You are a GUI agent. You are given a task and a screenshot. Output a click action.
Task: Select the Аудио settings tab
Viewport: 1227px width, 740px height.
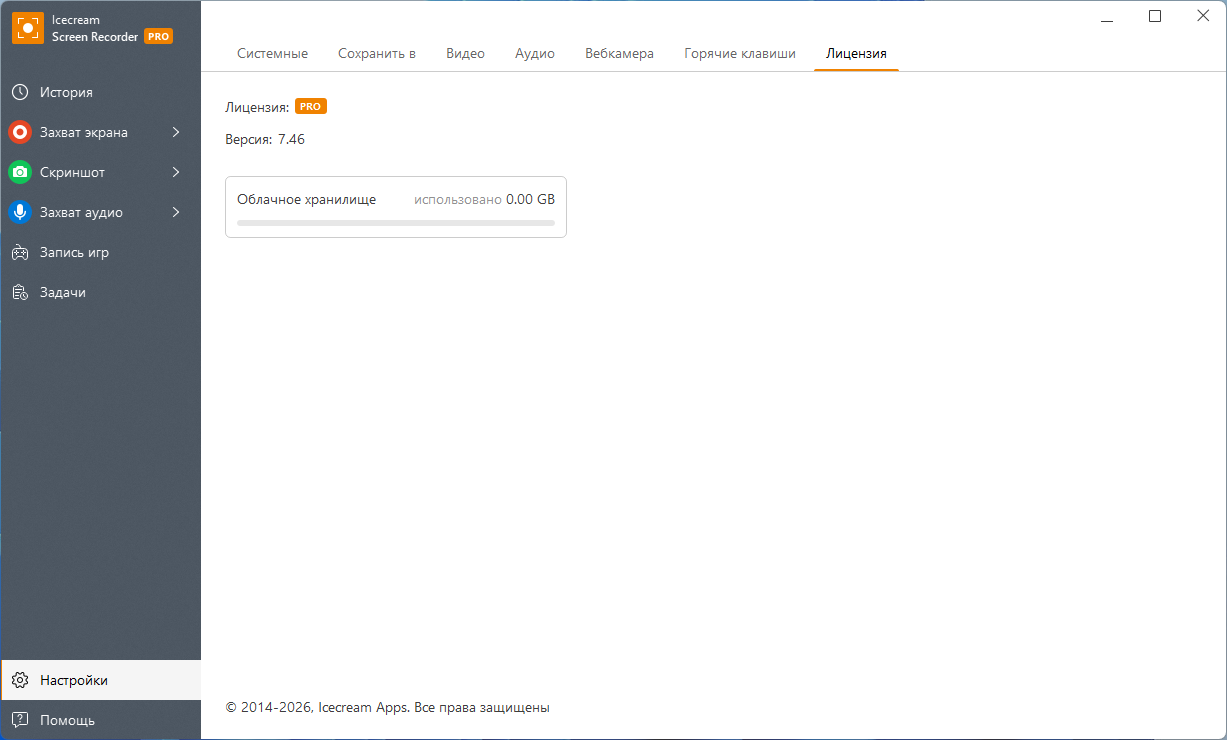(x=535, y=54)
